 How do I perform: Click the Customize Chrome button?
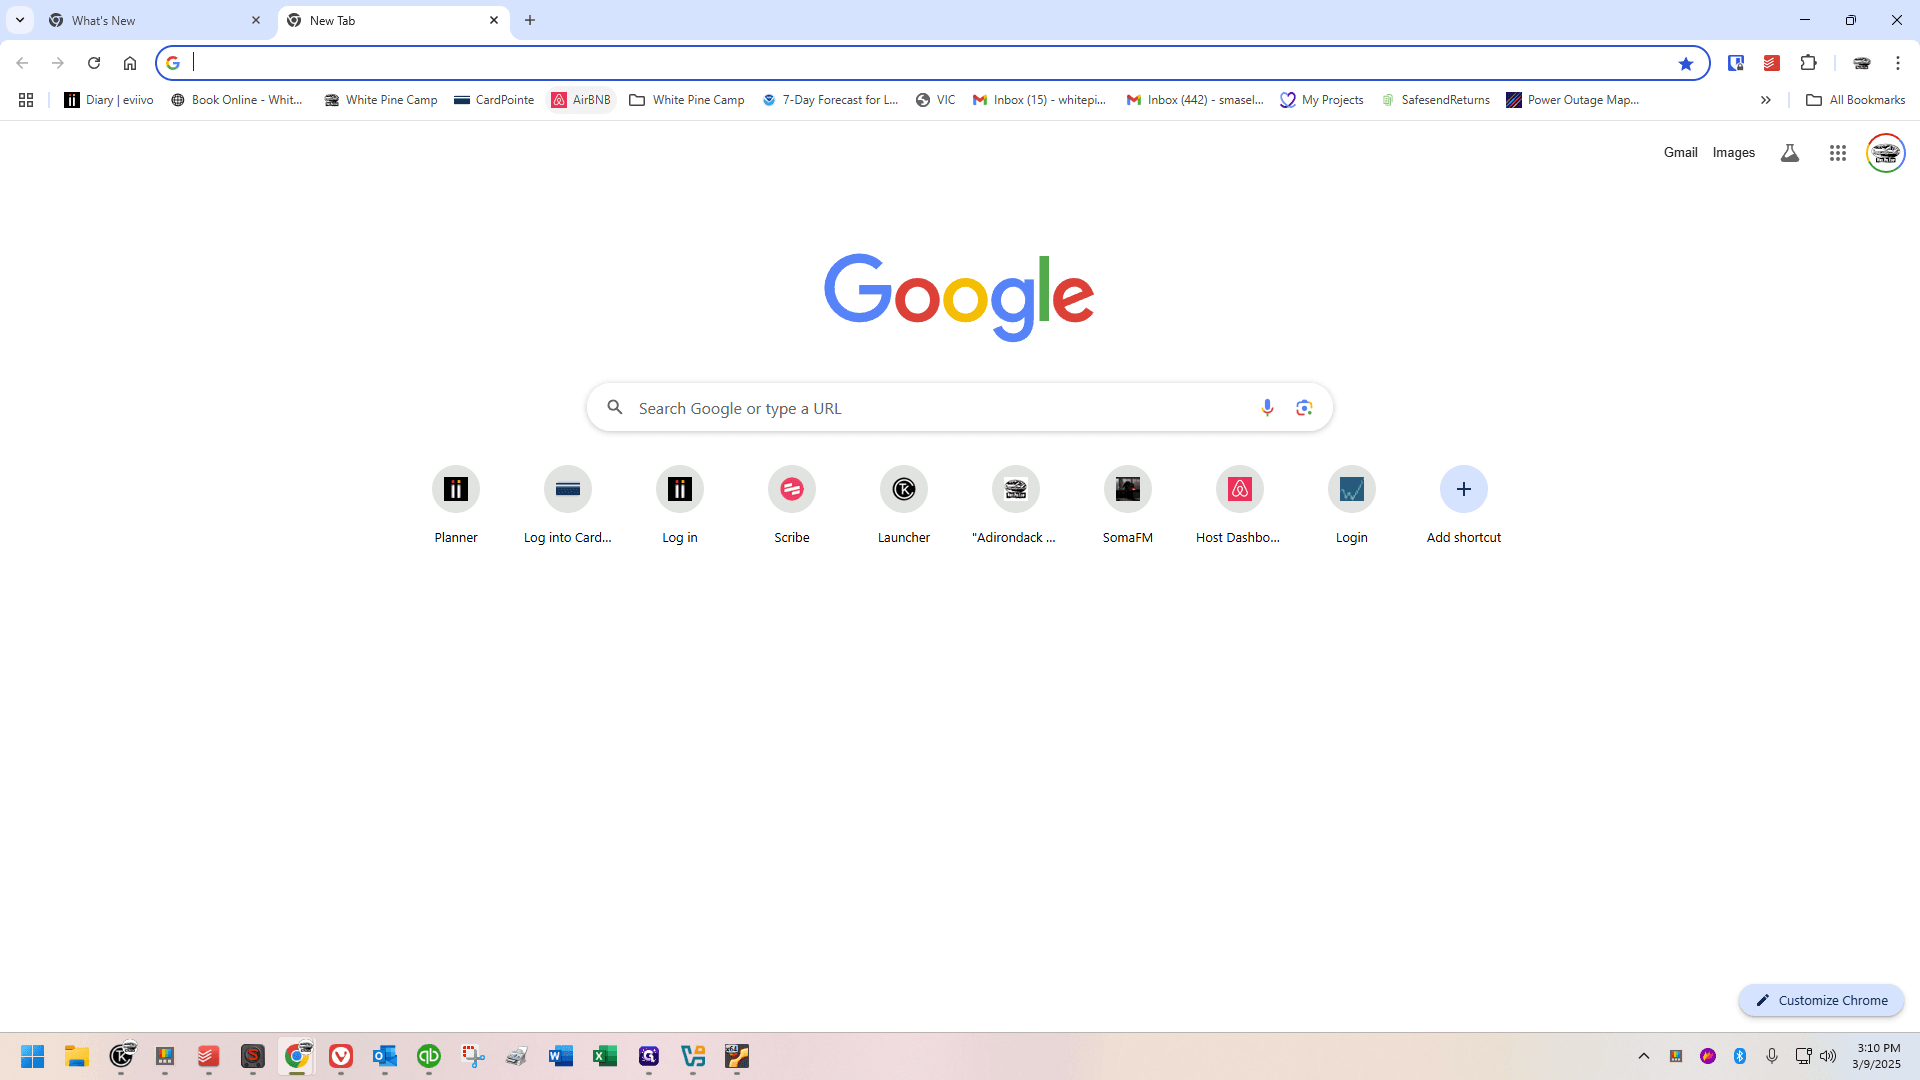tap(1821, 1000)
